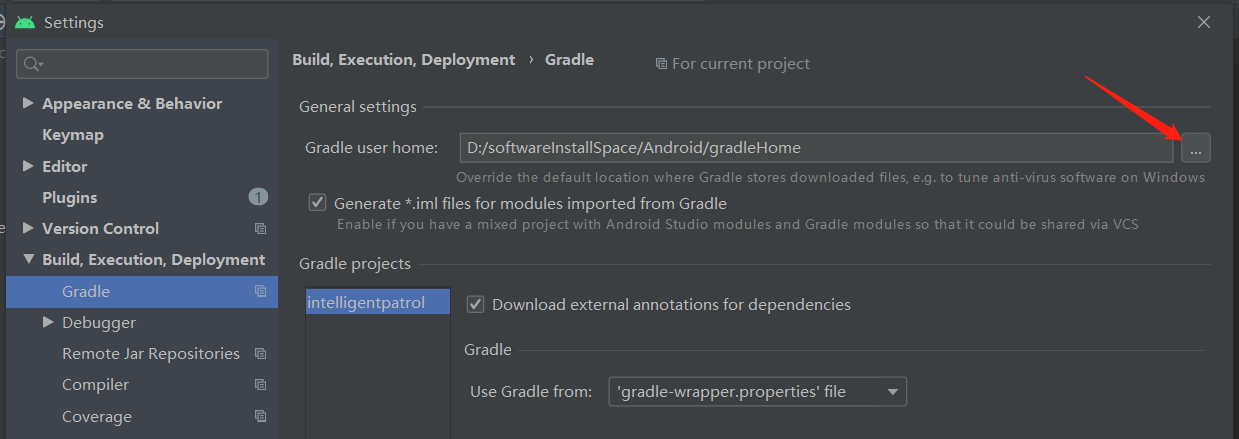Click the Plugins update count badge

(258, 197)
